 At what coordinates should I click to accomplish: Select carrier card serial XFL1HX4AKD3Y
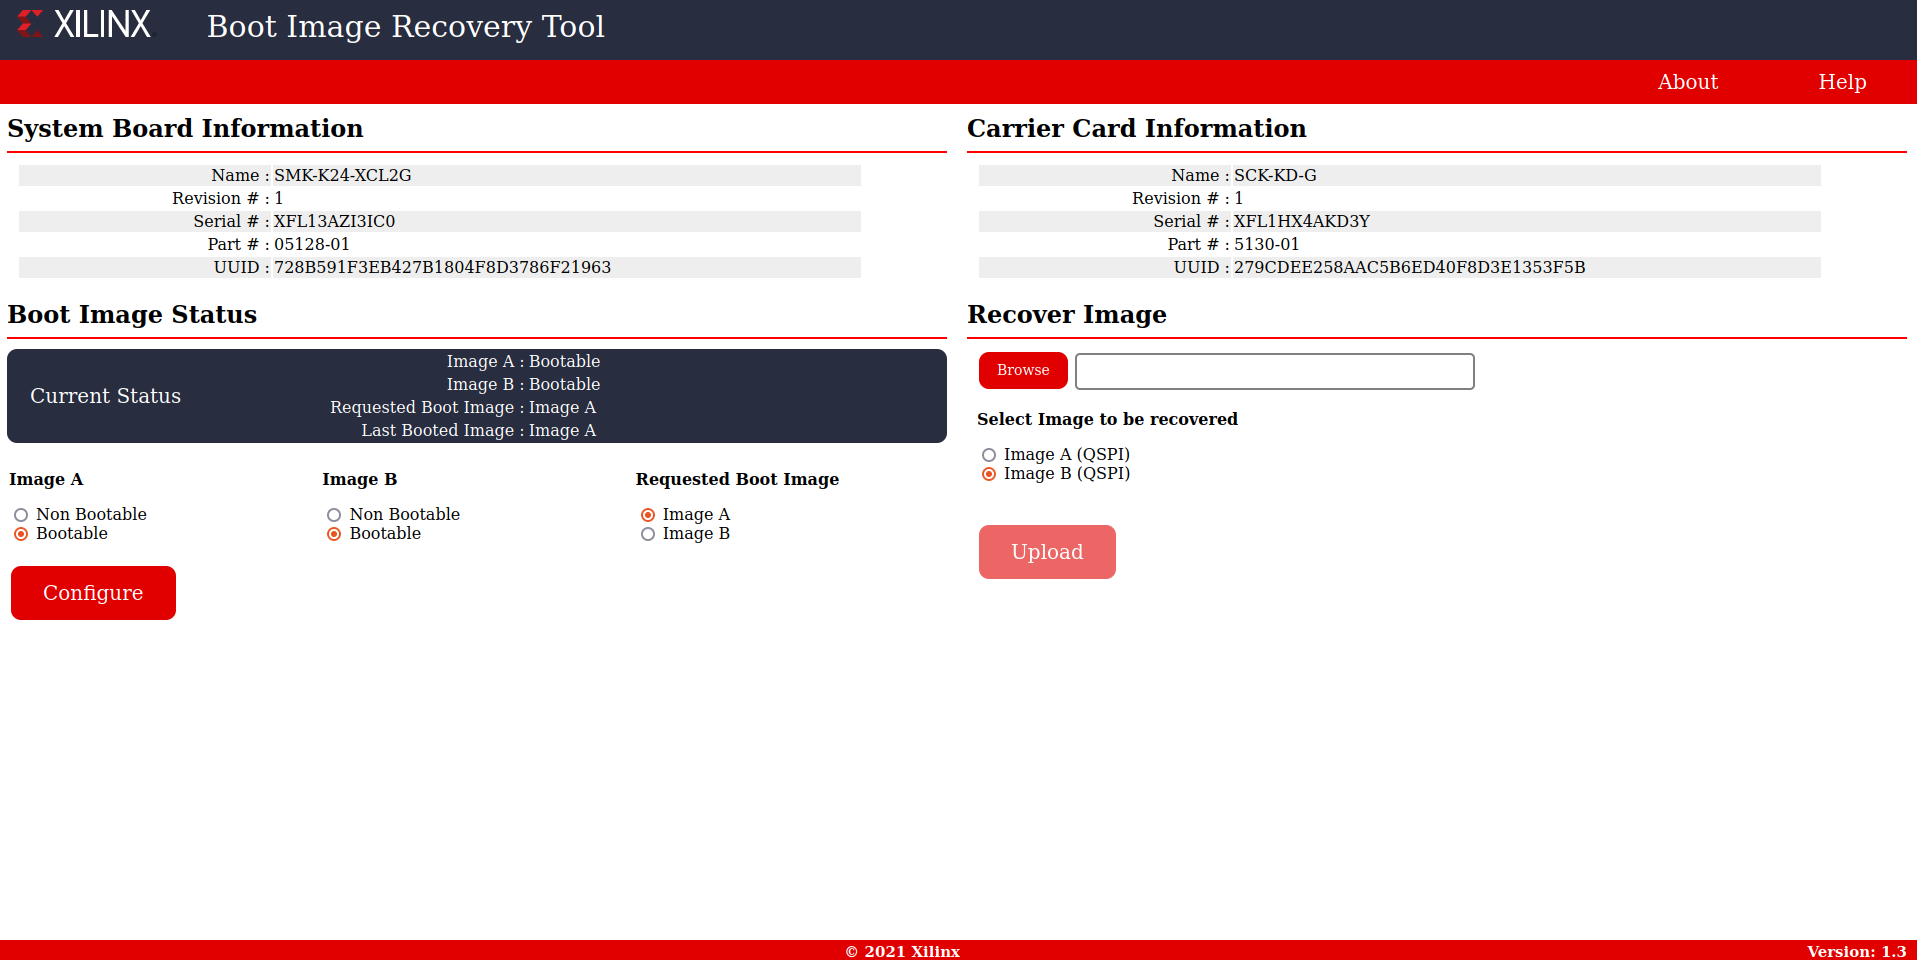(x=1301, y=221)
